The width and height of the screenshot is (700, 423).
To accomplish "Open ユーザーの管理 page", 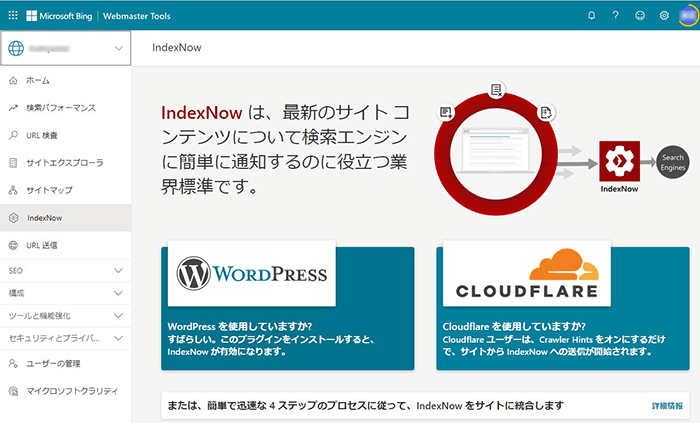I will (66, 364).
